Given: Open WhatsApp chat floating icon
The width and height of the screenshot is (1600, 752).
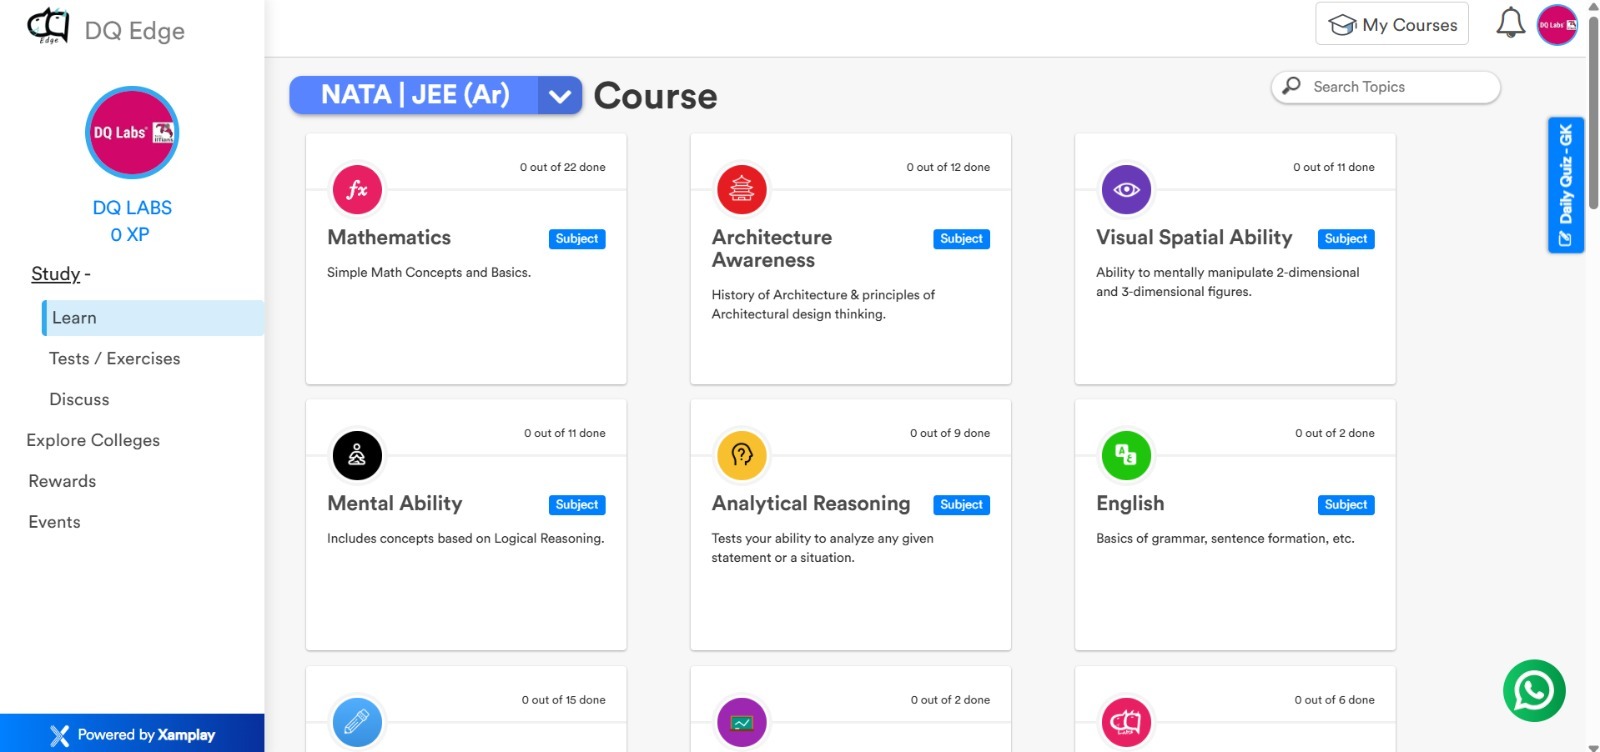Looking at the screenshot, I should pyautogui.click(x=1533, y=691).
